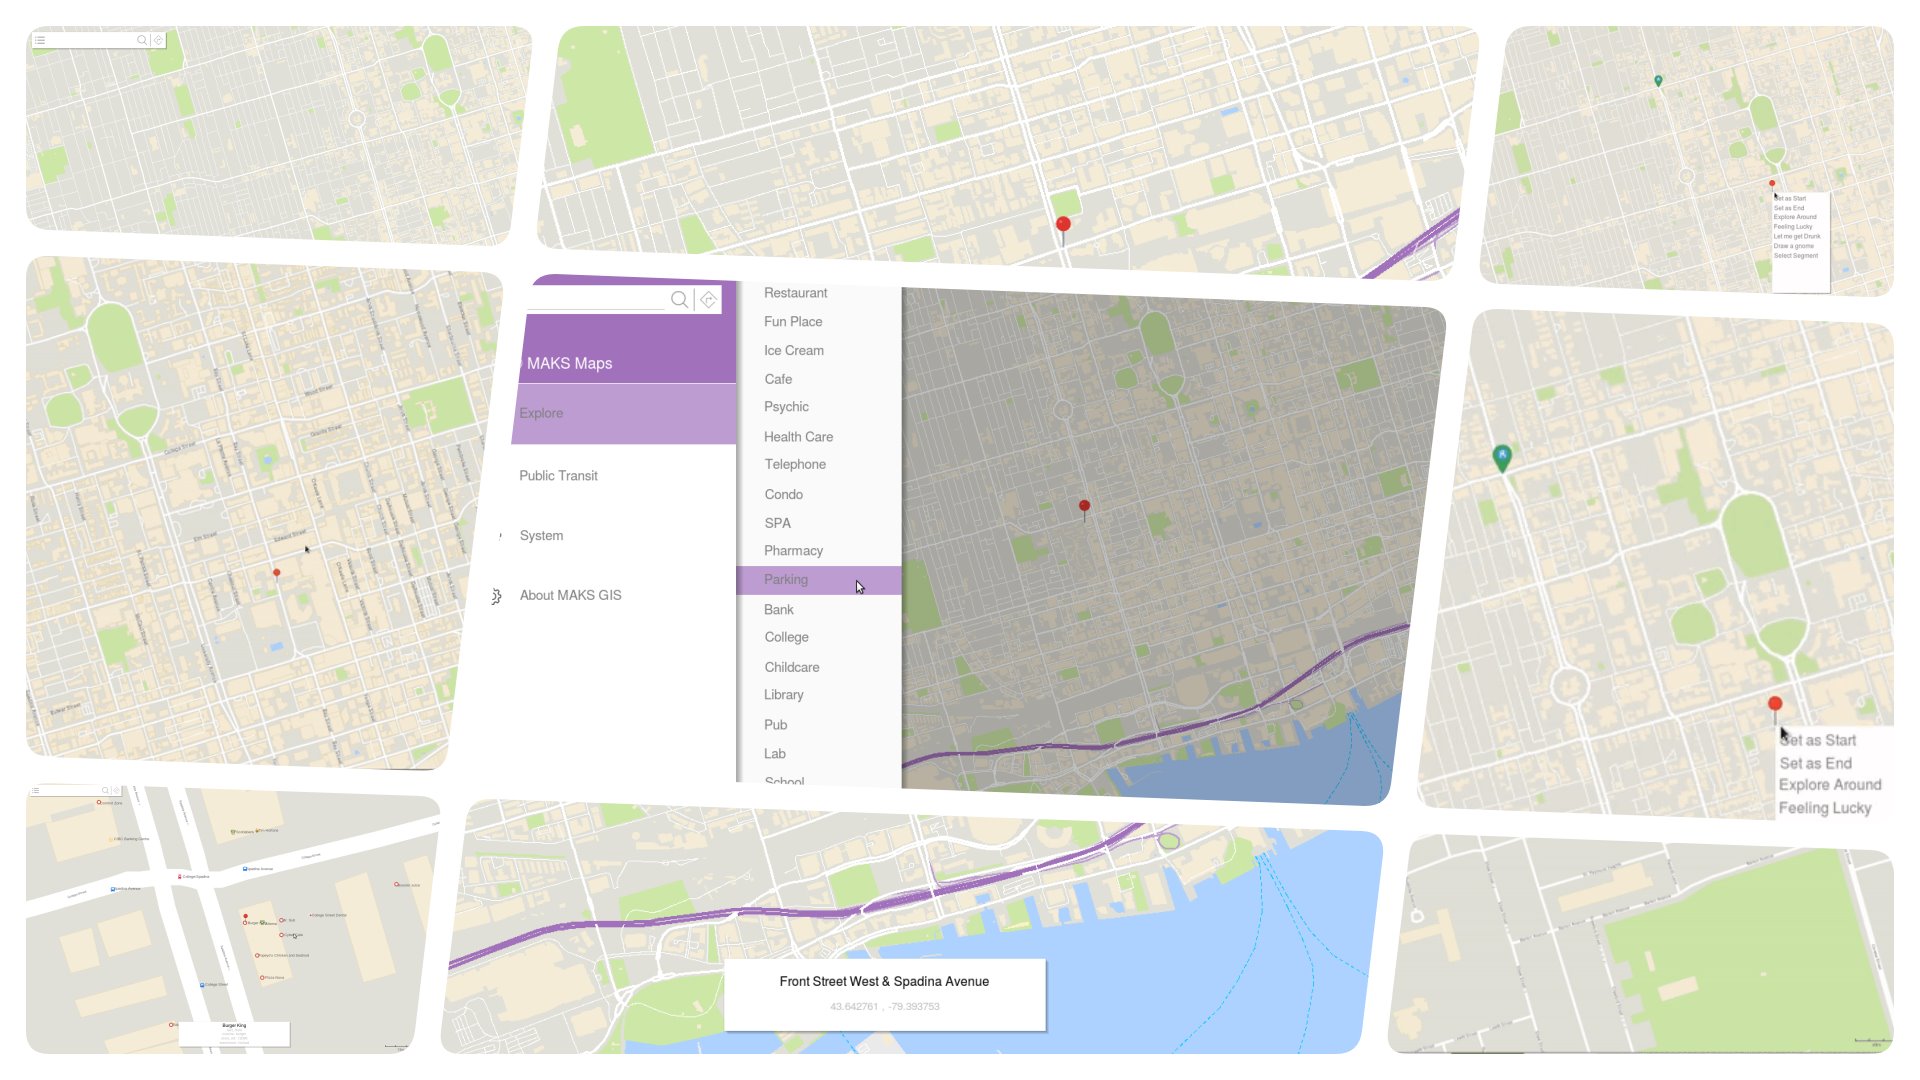Screen dimensions: 1920x1080
Task: Pick Ice Cream category
Action: pyautogui.click(x=793, y=351)
